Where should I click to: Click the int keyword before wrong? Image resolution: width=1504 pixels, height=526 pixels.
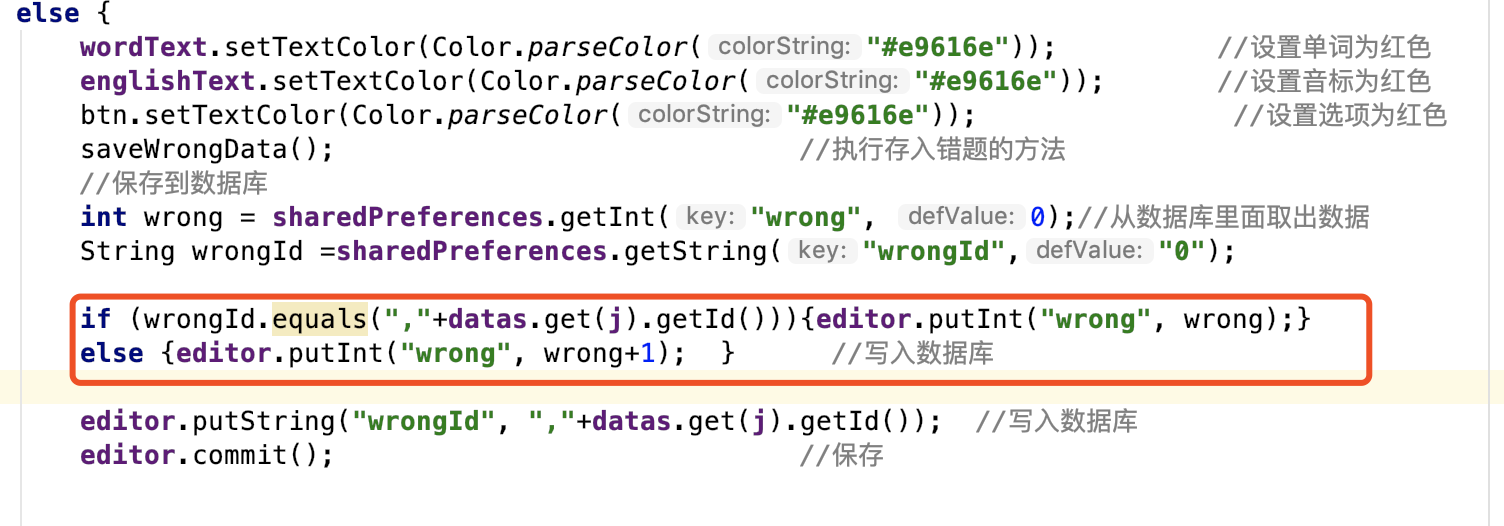tap(104, 217)
